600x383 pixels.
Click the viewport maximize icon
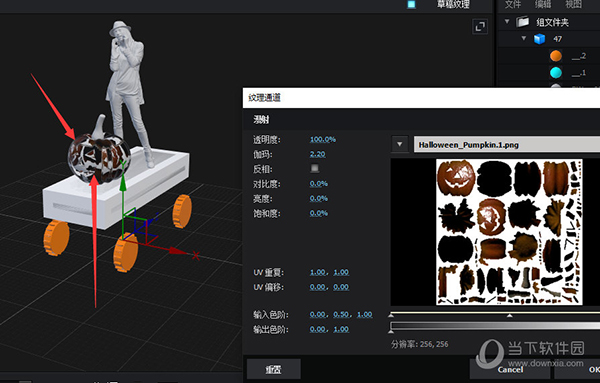click(480, 26)
